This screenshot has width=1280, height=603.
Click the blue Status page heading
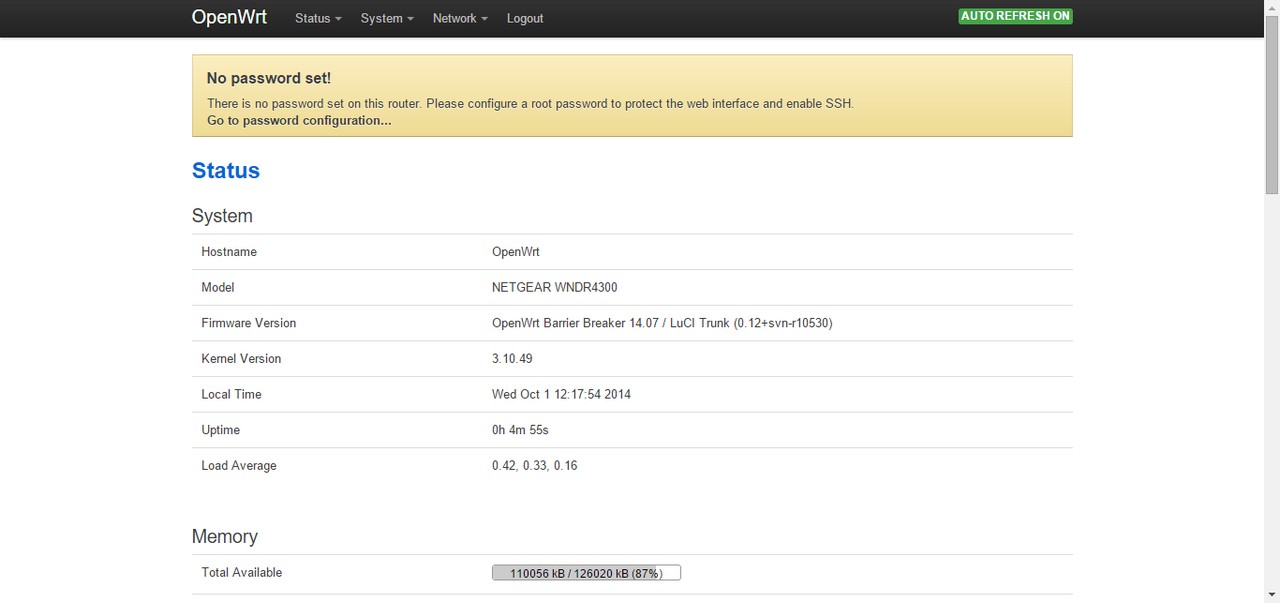(x=226, y=171)
